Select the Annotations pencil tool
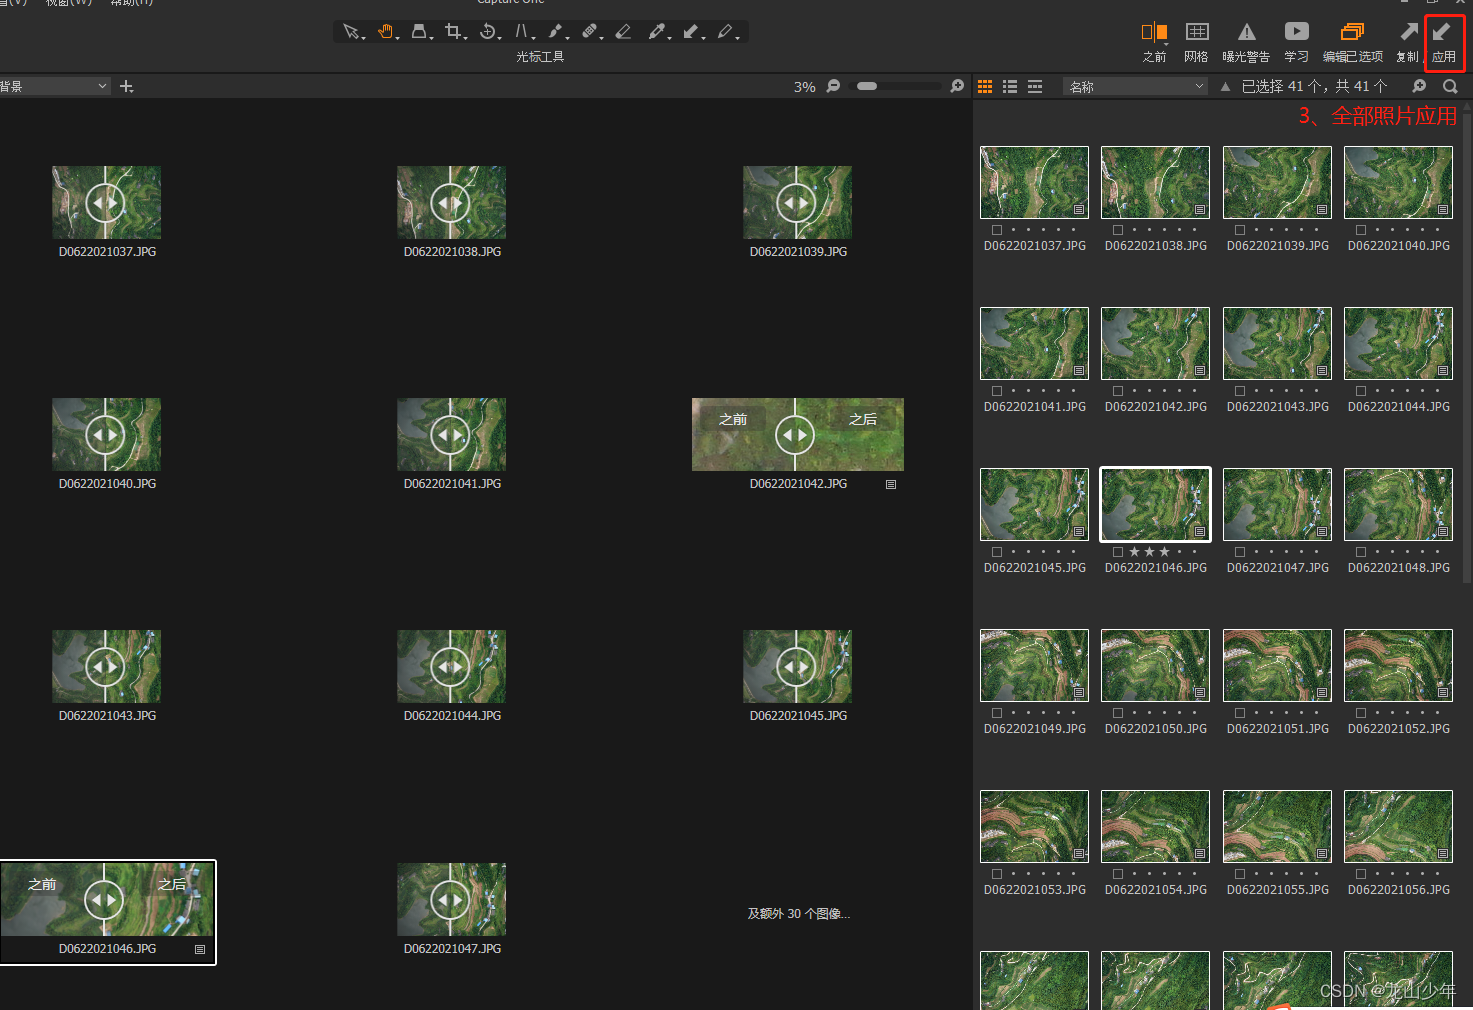Image resolution: width=1473 pixels, height=1010 pixels. coord(725,32)
